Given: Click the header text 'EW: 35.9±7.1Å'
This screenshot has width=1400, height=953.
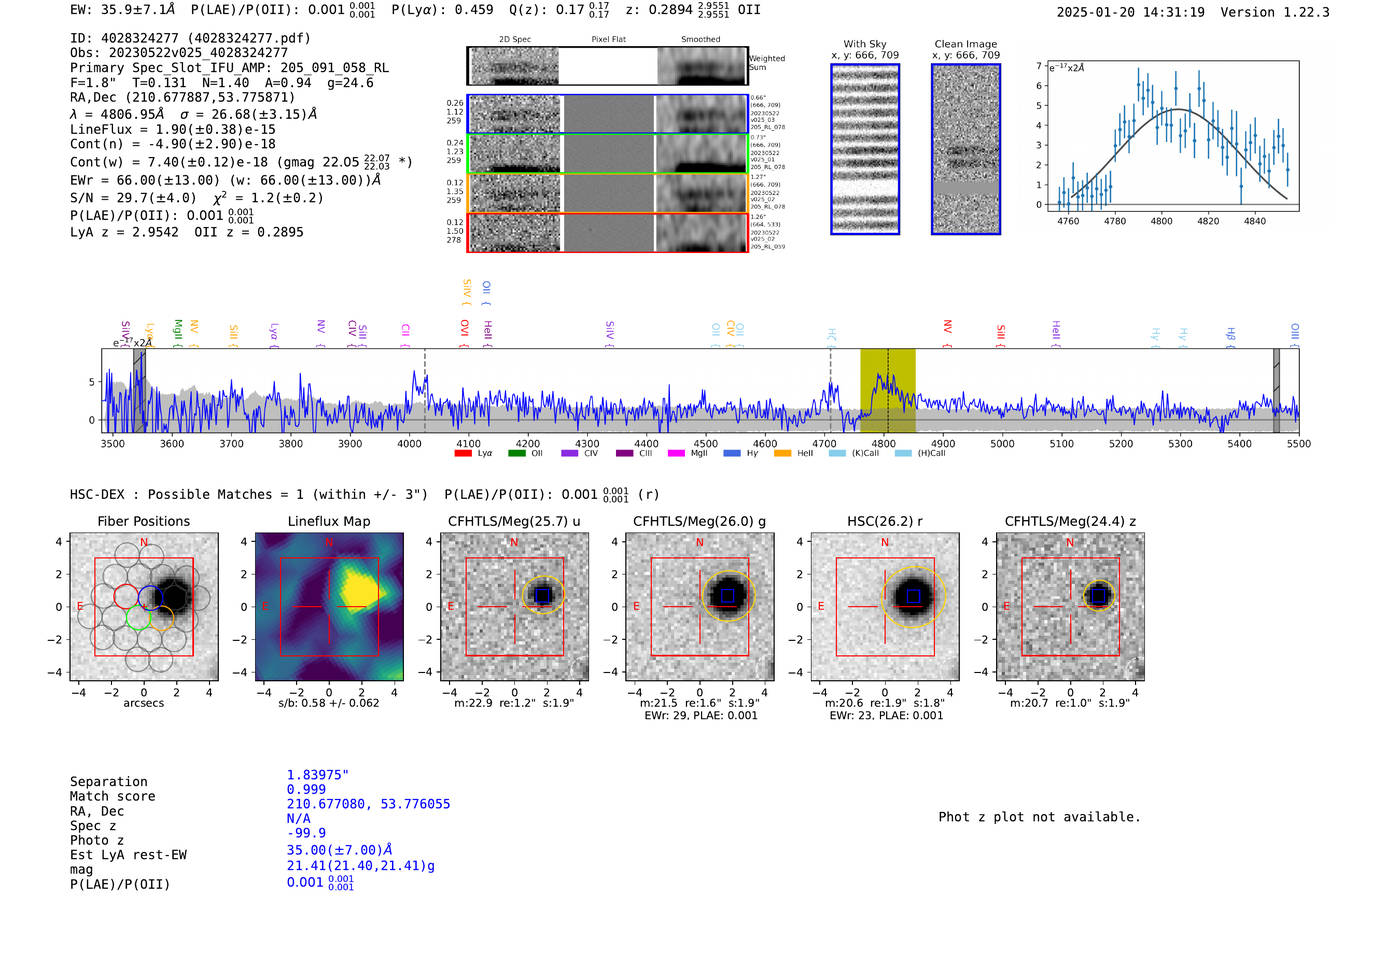Looking at the screenshot, I should click(x=122, y=9).
